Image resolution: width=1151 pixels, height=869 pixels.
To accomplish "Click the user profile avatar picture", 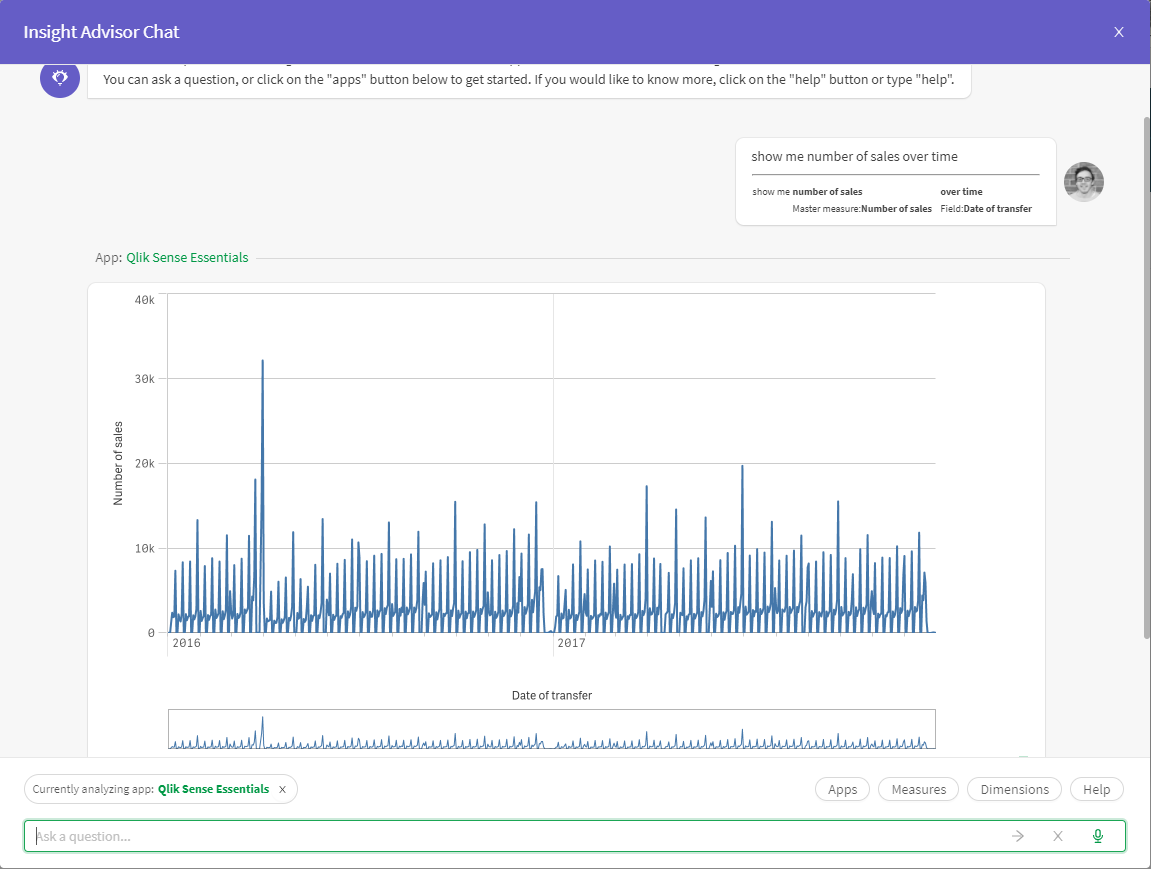I will pyautogui.click(x=1084, y=182).
